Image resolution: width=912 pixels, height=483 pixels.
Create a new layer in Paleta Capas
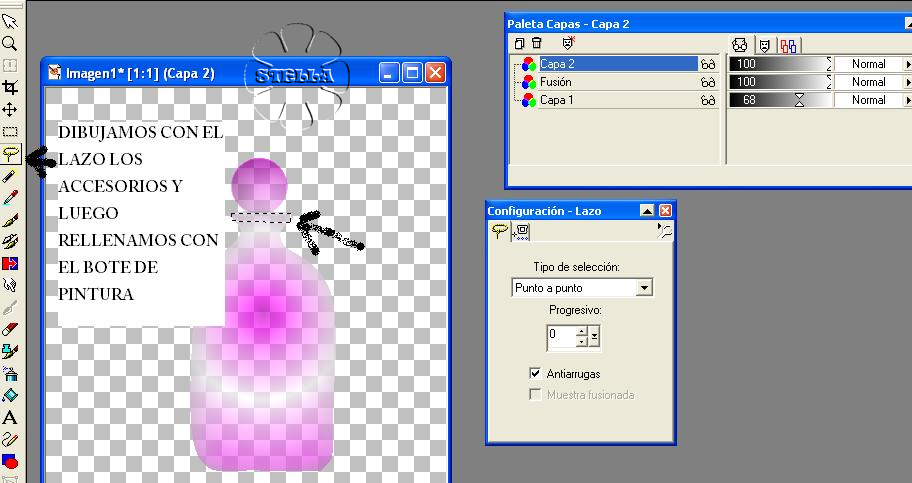[x=519, y=43]
